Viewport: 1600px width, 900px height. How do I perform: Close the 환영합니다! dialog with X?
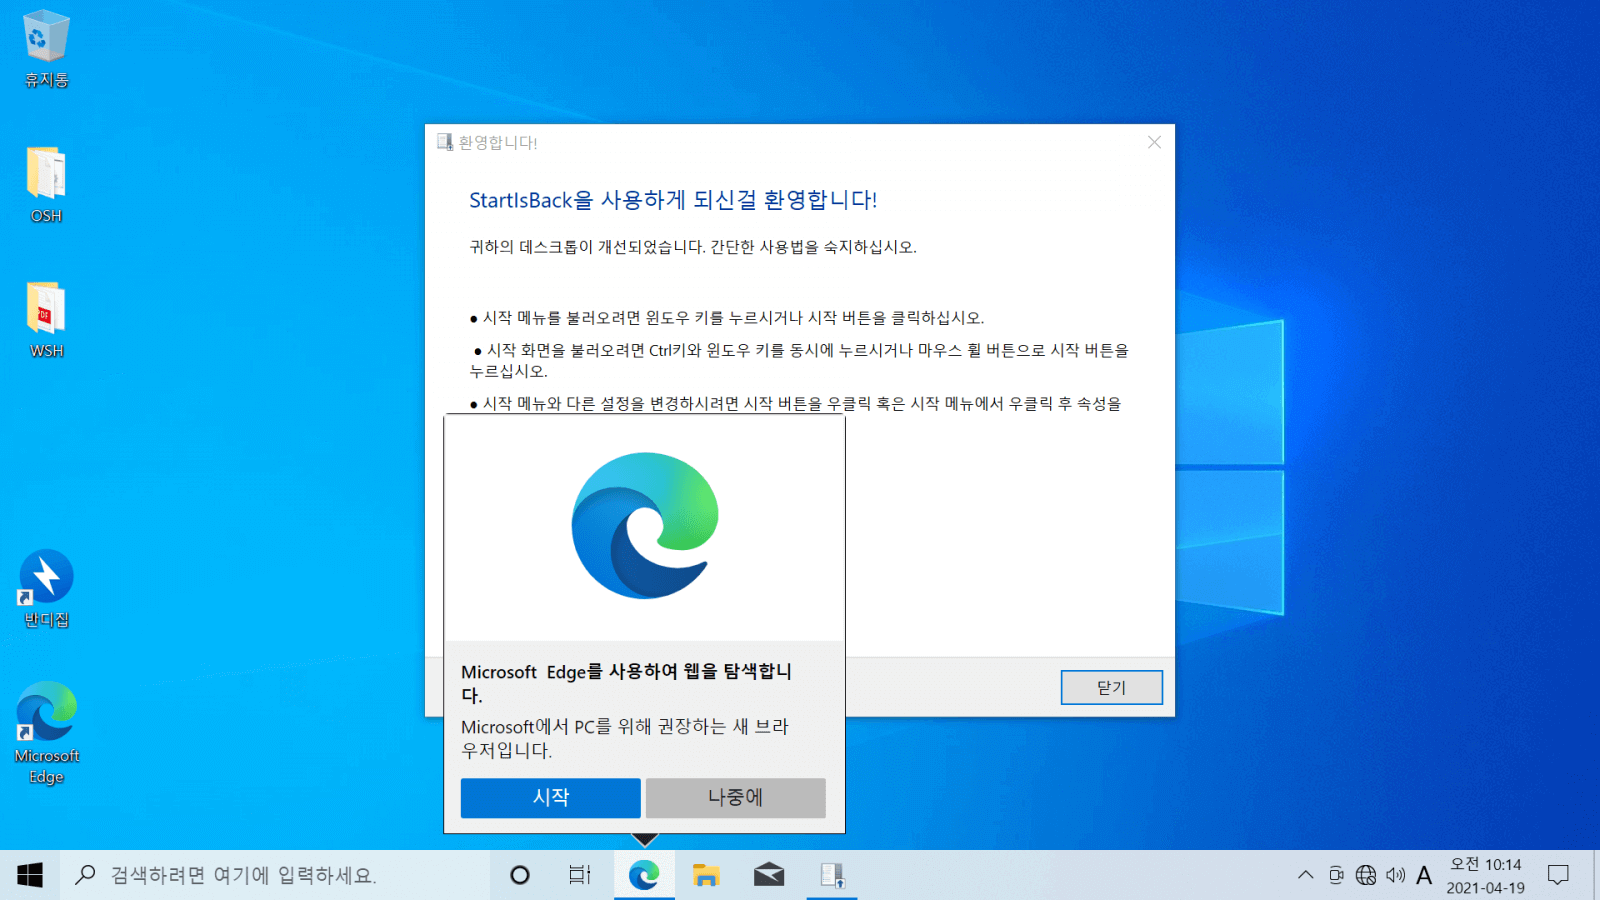click(1154, 142)
